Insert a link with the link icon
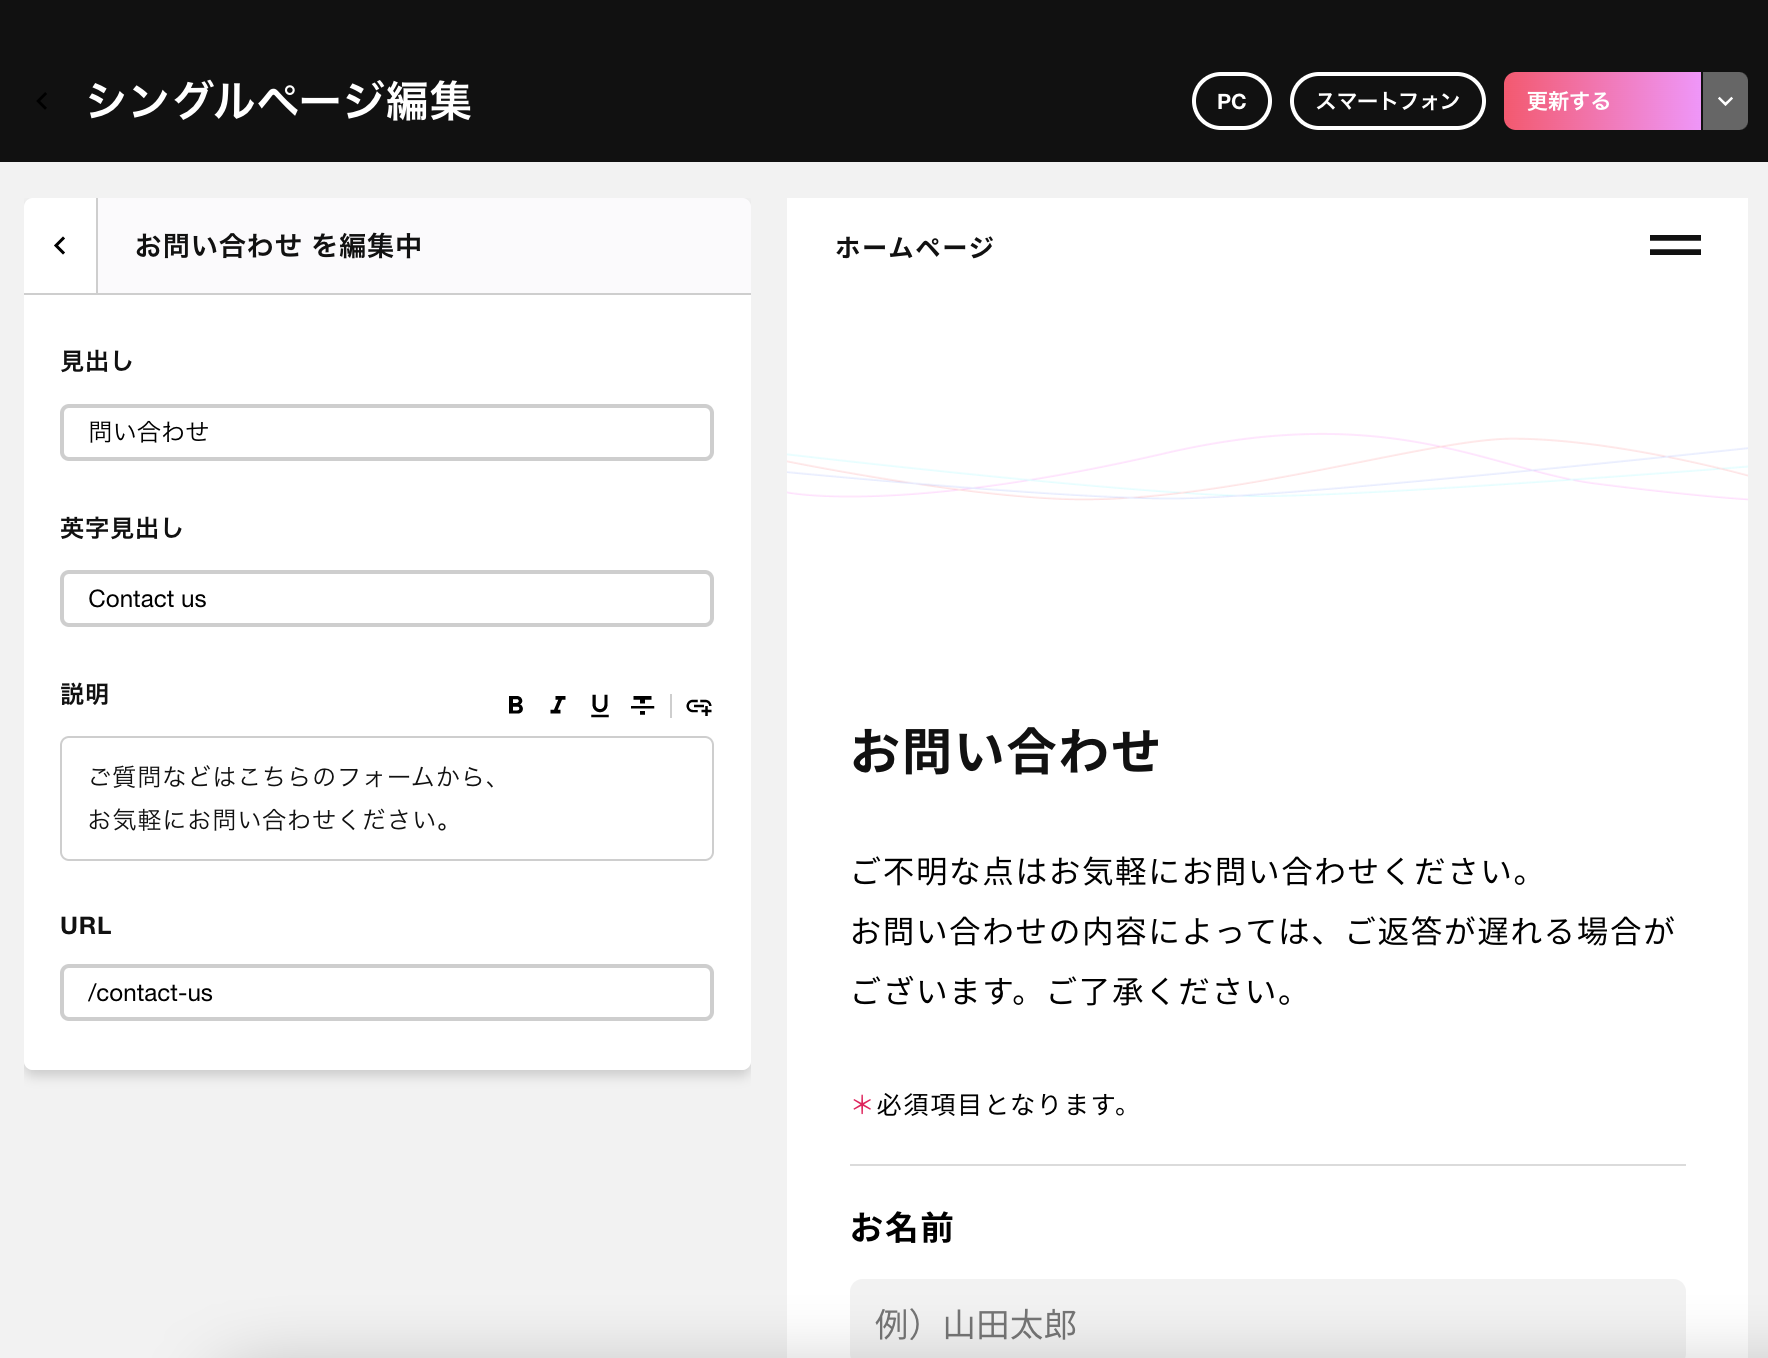The image size is (1768, 1358). coord(699,707)
